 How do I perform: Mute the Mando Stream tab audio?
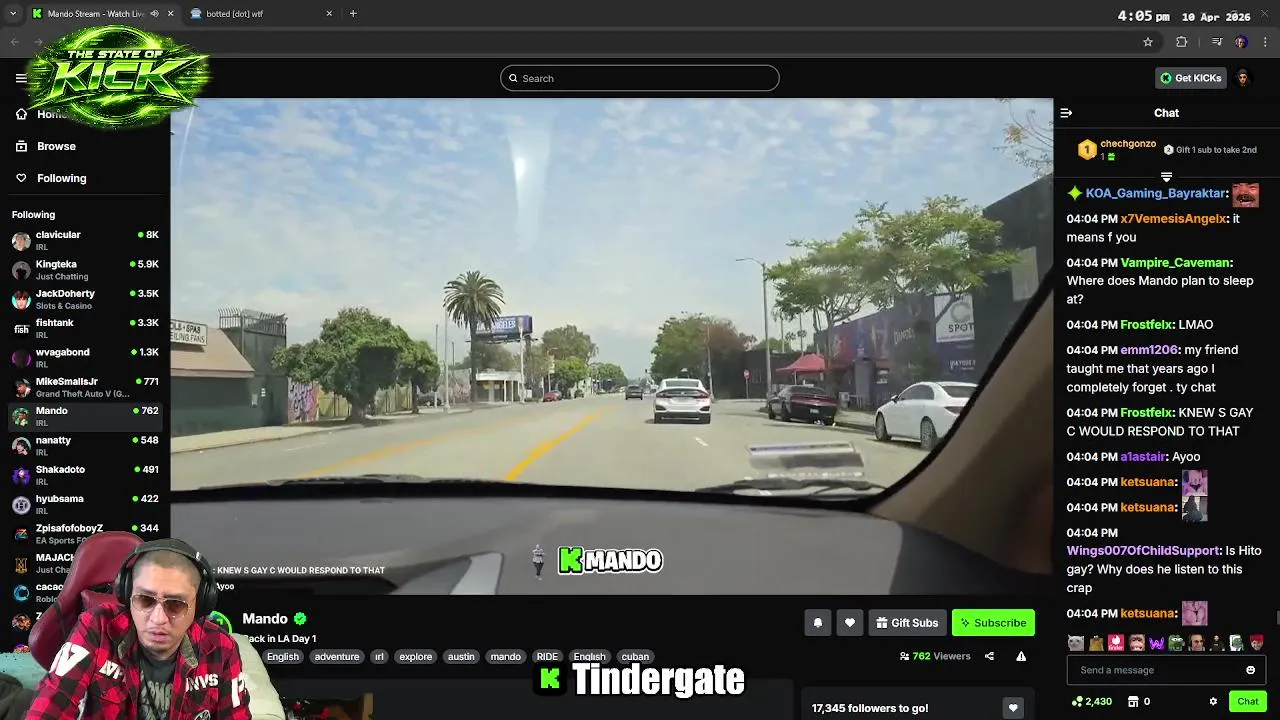pos(154,14)
